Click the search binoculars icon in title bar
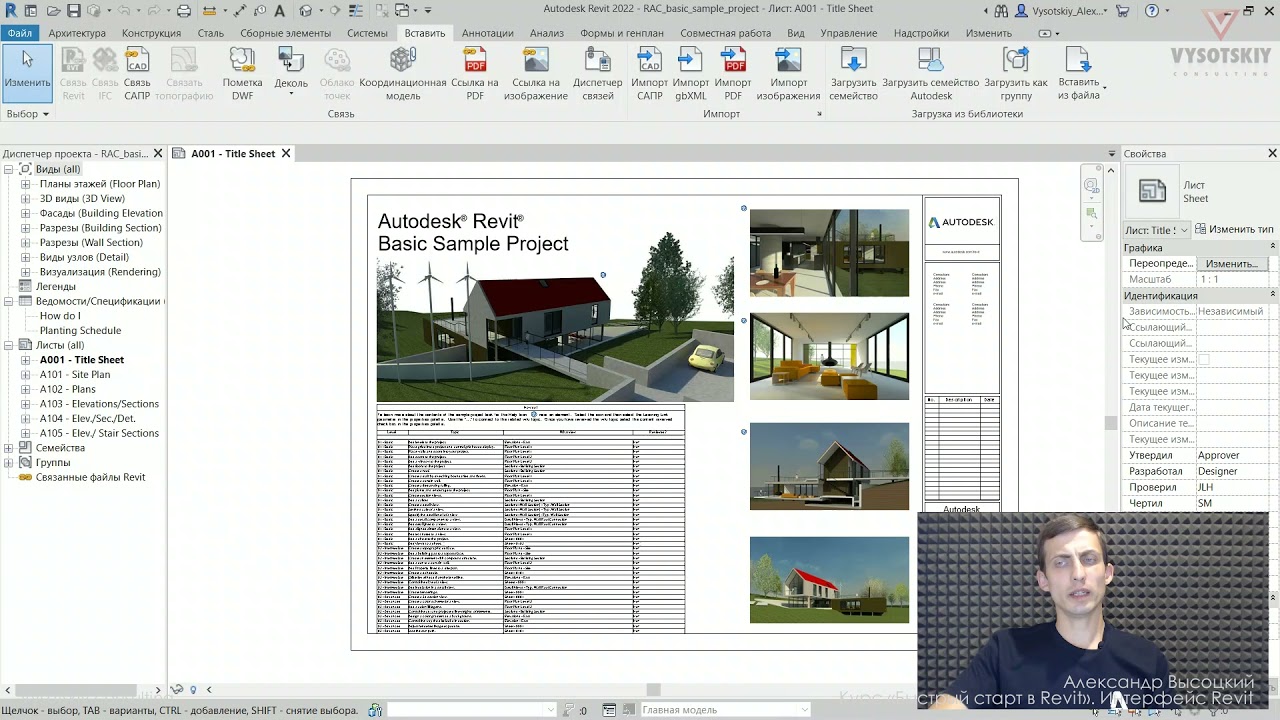 pyautogui.click(x=1000, y=11)
